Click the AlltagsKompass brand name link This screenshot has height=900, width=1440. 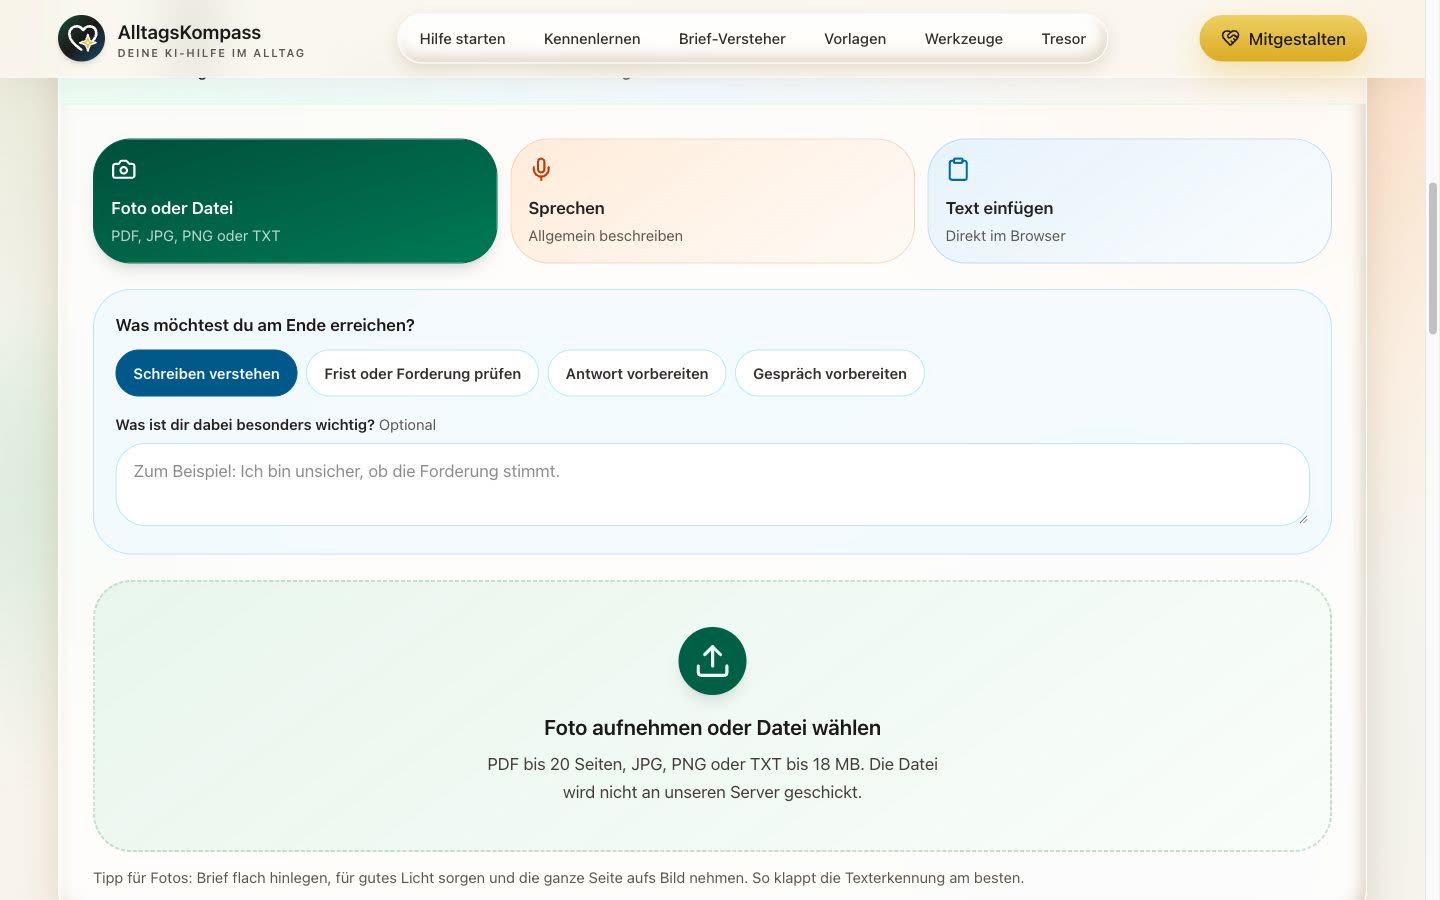click(x=189, y=32)
